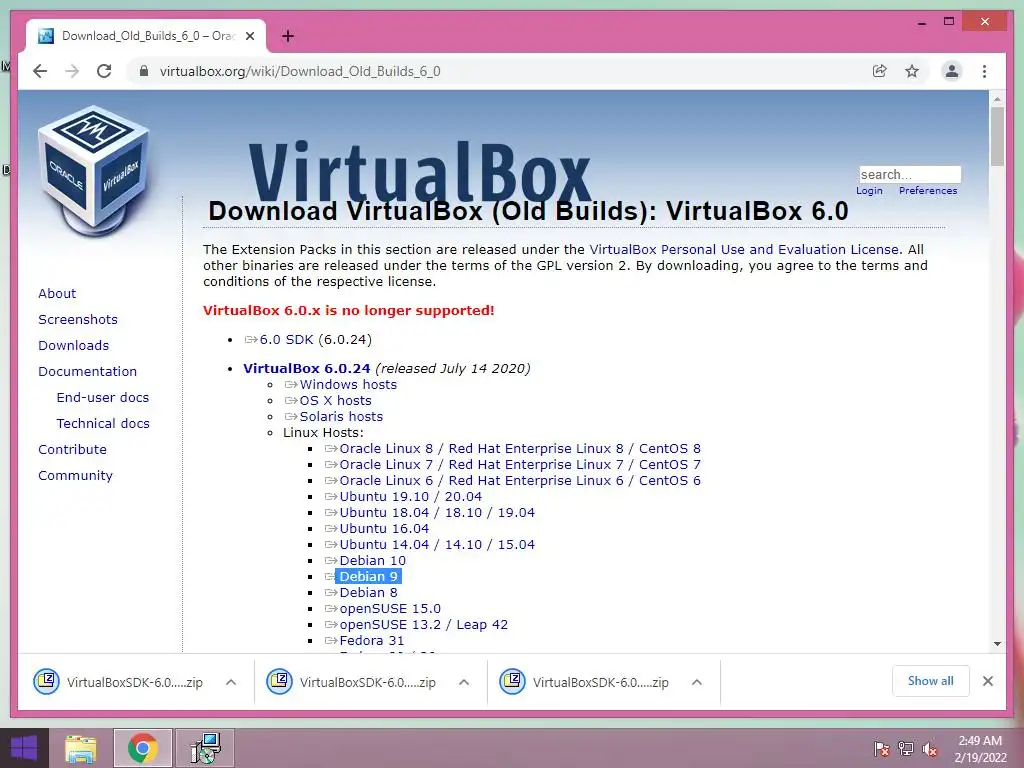Click the browser forward arrow

72,71
